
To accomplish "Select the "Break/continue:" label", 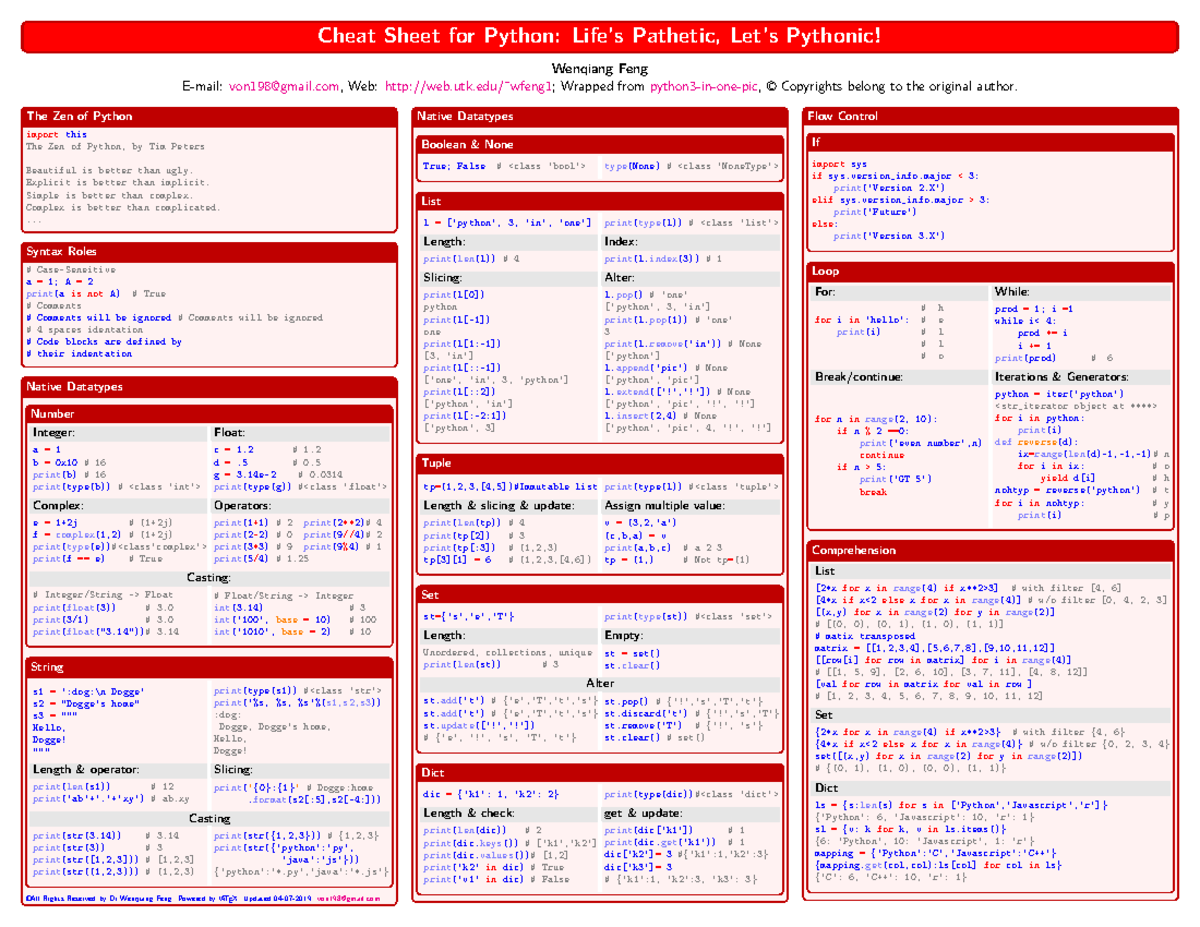I will (x=858, y=377).
